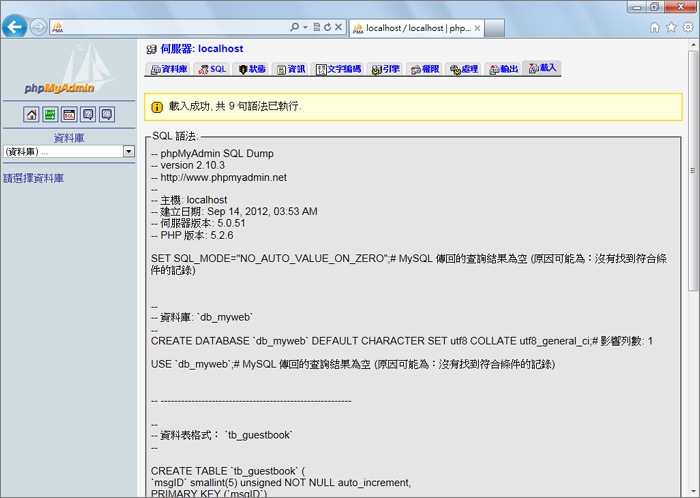Open phpMyAdmin documentation help icon
This screenshot has height=498, width=700.
tap(88, 115)
